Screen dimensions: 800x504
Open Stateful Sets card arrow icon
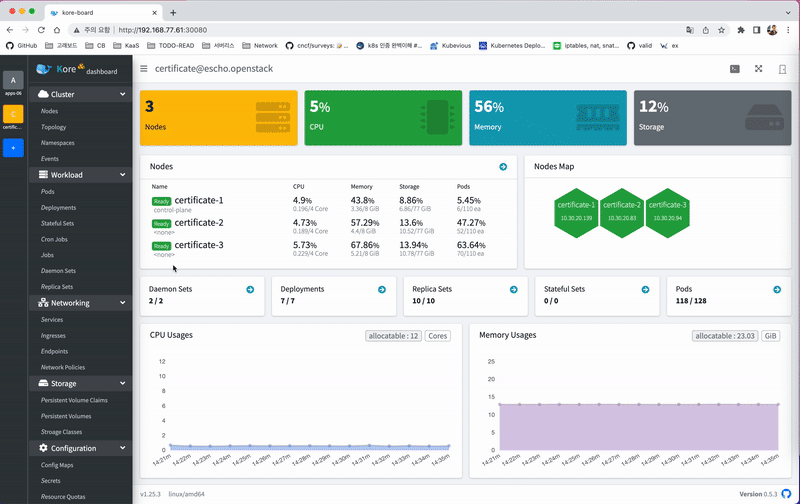pyautogui.click(x=645, y=289)
